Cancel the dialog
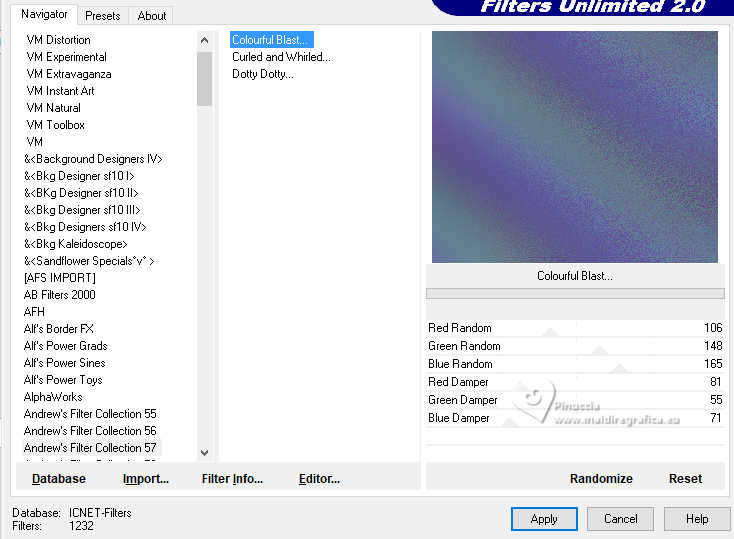This screenshot has height=539, width=734. (620, 519)
